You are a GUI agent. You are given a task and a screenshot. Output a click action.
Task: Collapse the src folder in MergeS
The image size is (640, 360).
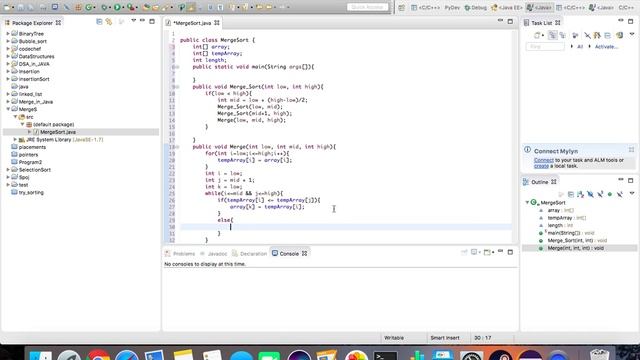[15, 117]
